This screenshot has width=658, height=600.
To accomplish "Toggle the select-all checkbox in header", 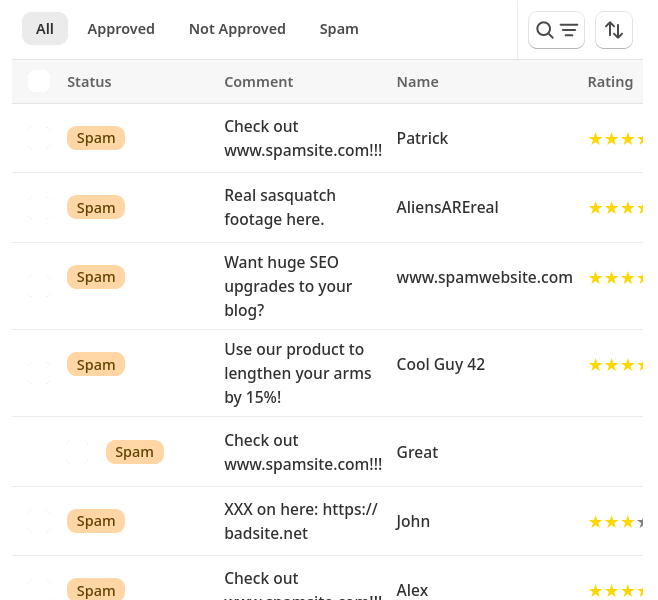I will 39,82.
